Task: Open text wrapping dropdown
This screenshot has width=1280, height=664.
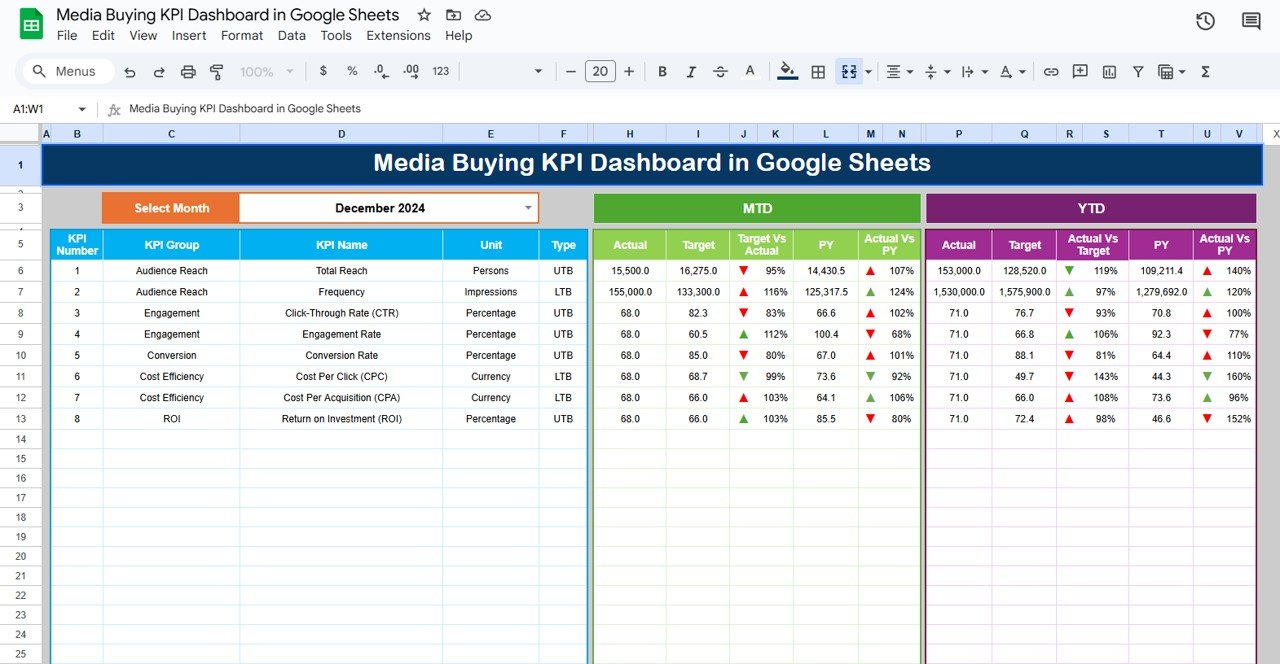Action: (973, 71)
